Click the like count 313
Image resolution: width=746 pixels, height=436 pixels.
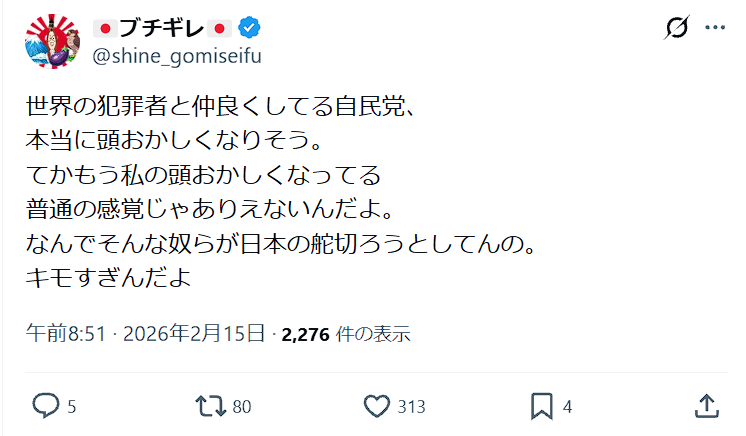pyautogui.click(x=410, y=406)
